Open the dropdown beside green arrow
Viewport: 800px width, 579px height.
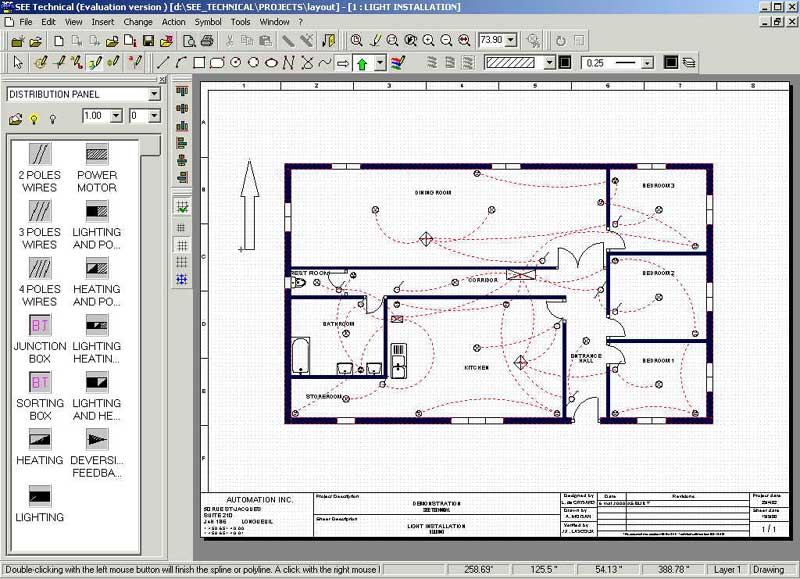[380, 63]
